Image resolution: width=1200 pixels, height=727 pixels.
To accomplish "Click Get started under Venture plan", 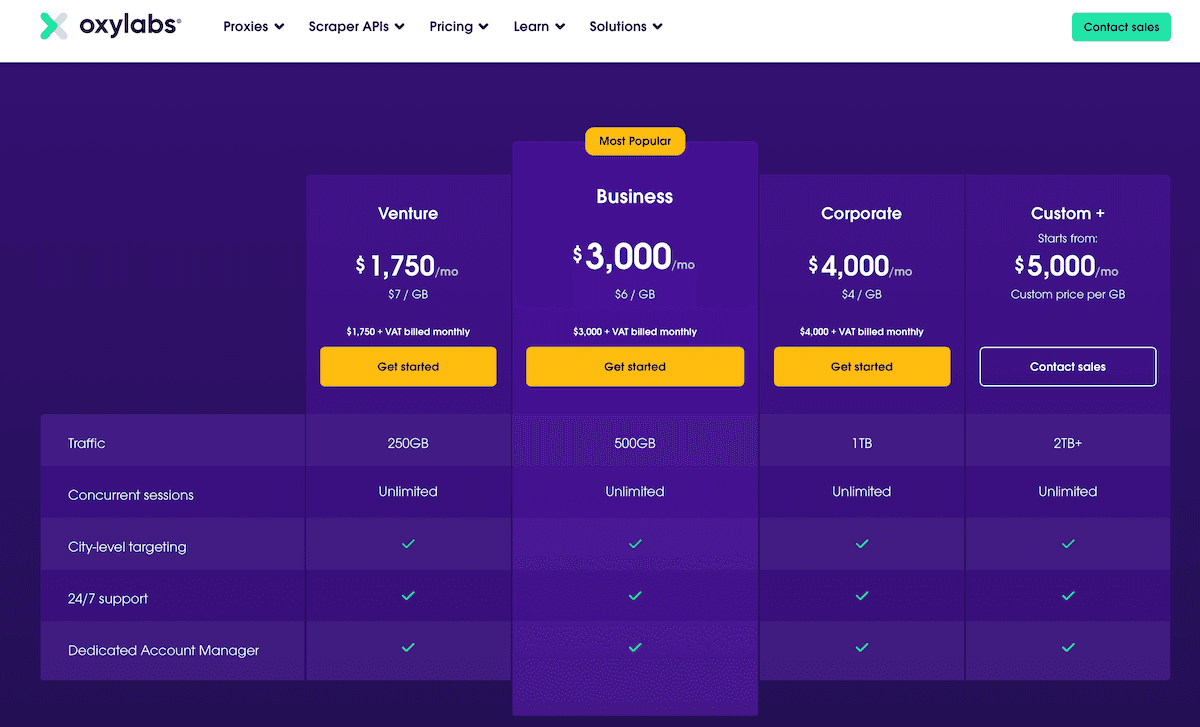I will tap(408, 367).
